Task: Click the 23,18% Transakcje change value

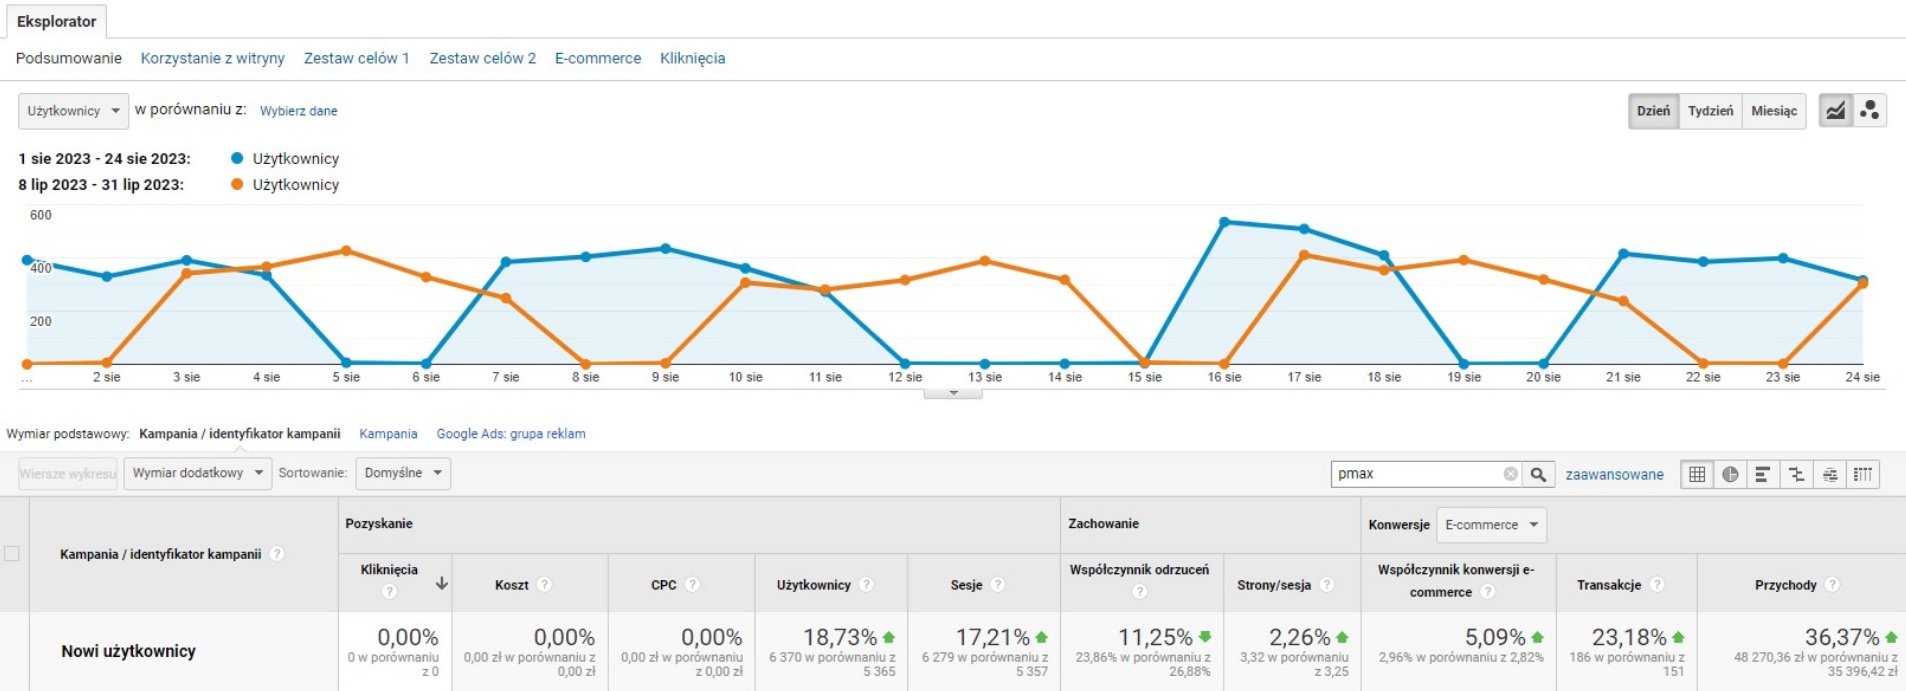Action: coord(1629,637)
